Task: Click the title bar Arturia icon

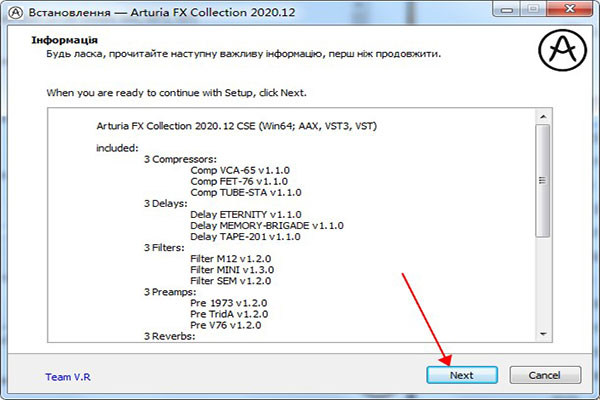Action: tap(15, 12)
